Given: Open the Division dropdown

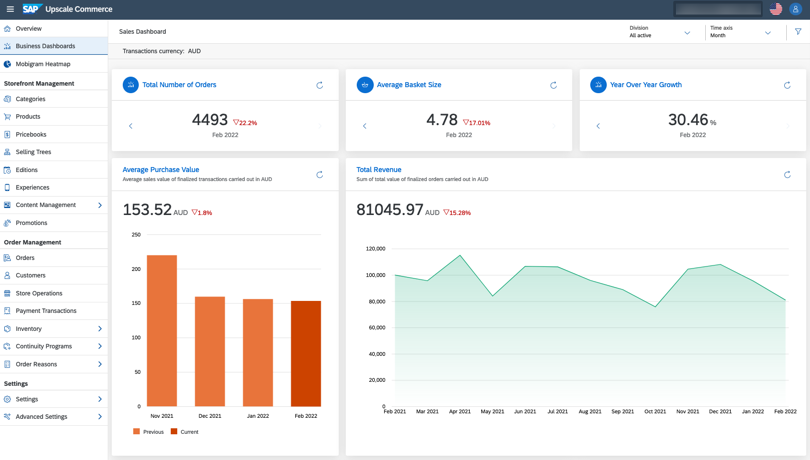Looking at the screenshot, I should [660, 32].
